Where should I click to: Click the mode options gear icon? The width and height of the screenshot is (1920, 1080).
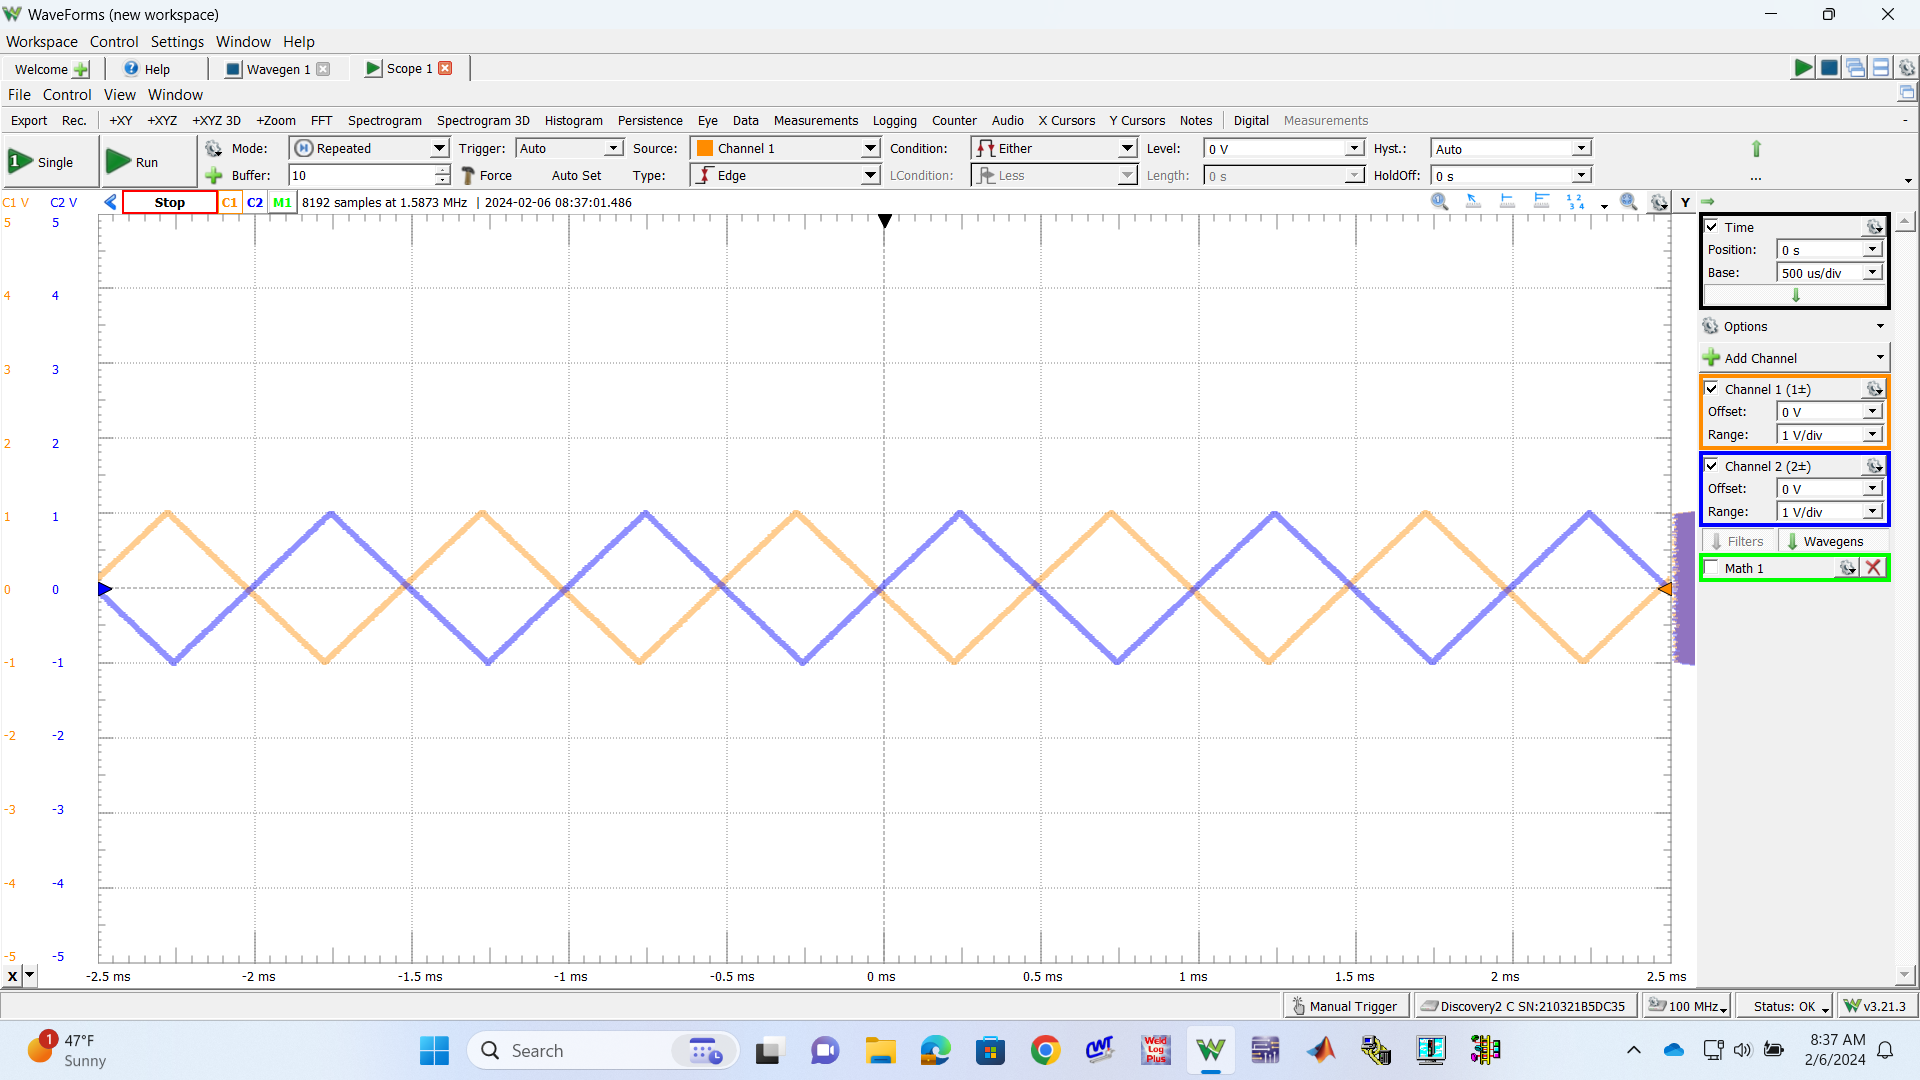coord(213,148)
